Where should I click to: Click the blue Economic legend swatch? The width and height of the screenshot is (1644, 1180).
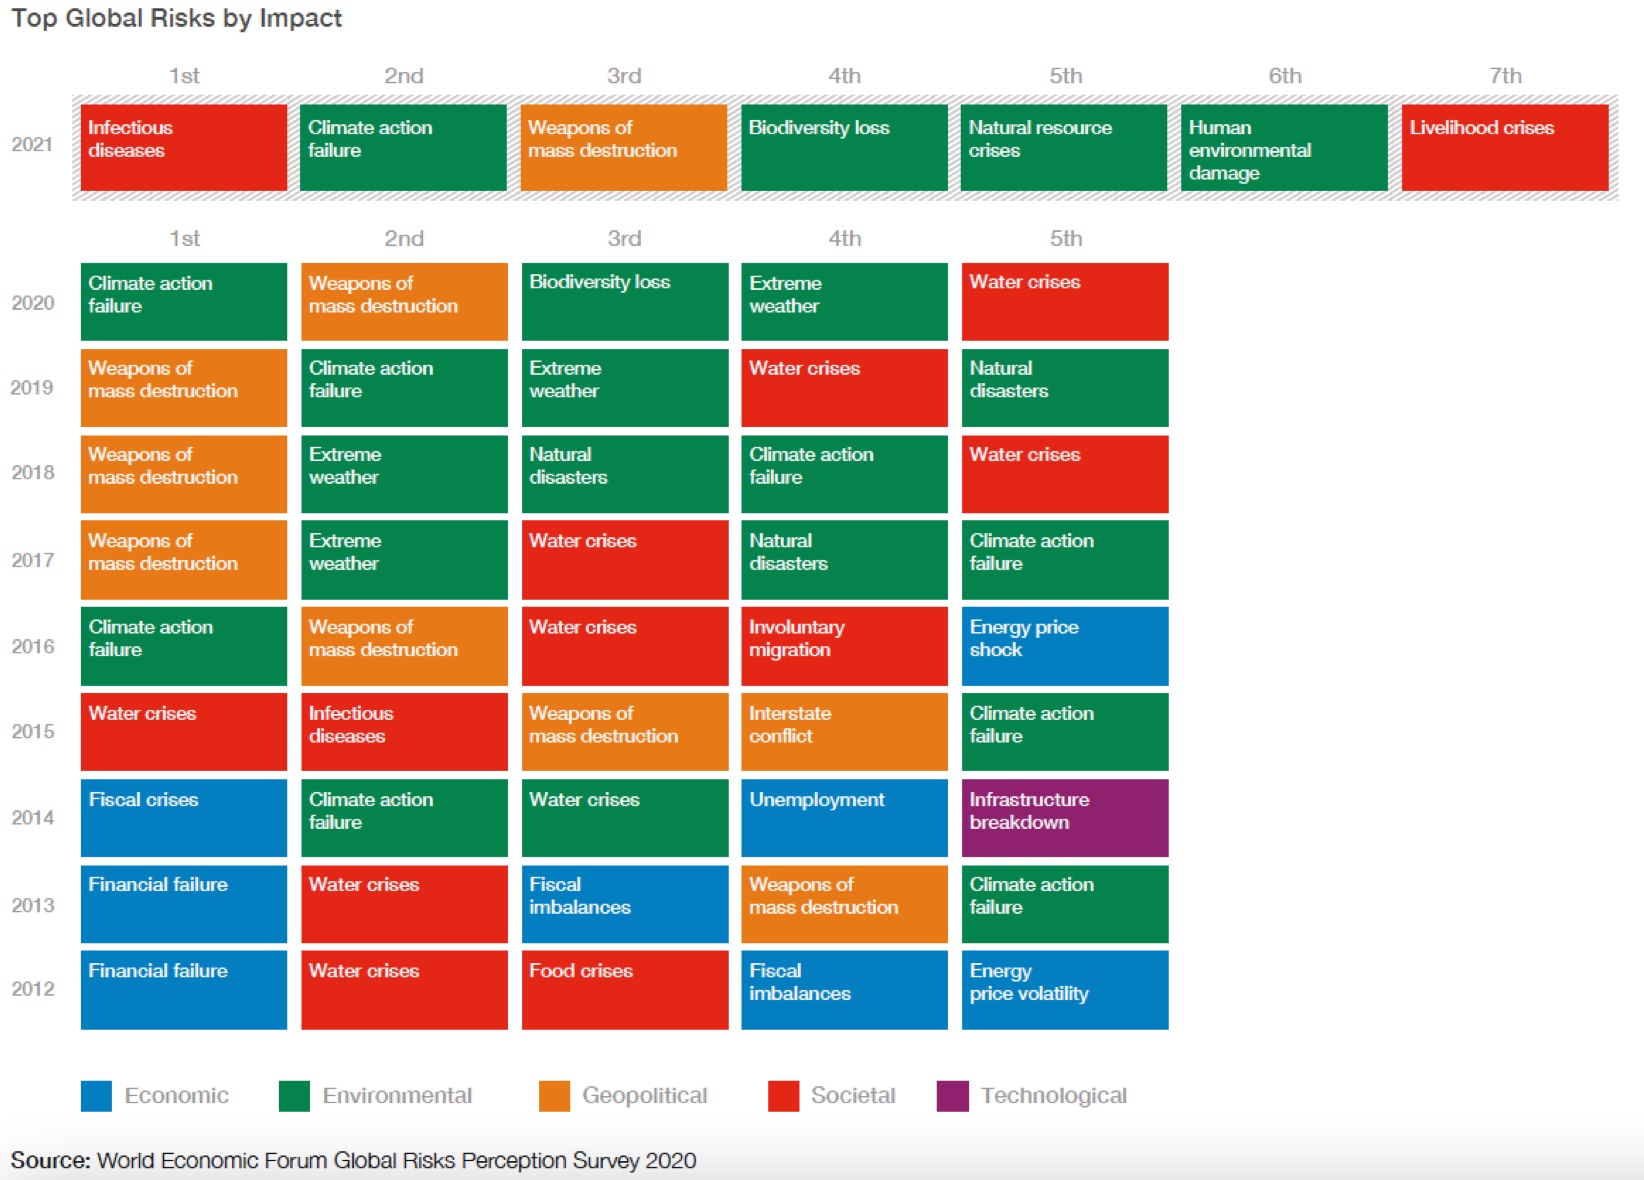[96, 1096]
